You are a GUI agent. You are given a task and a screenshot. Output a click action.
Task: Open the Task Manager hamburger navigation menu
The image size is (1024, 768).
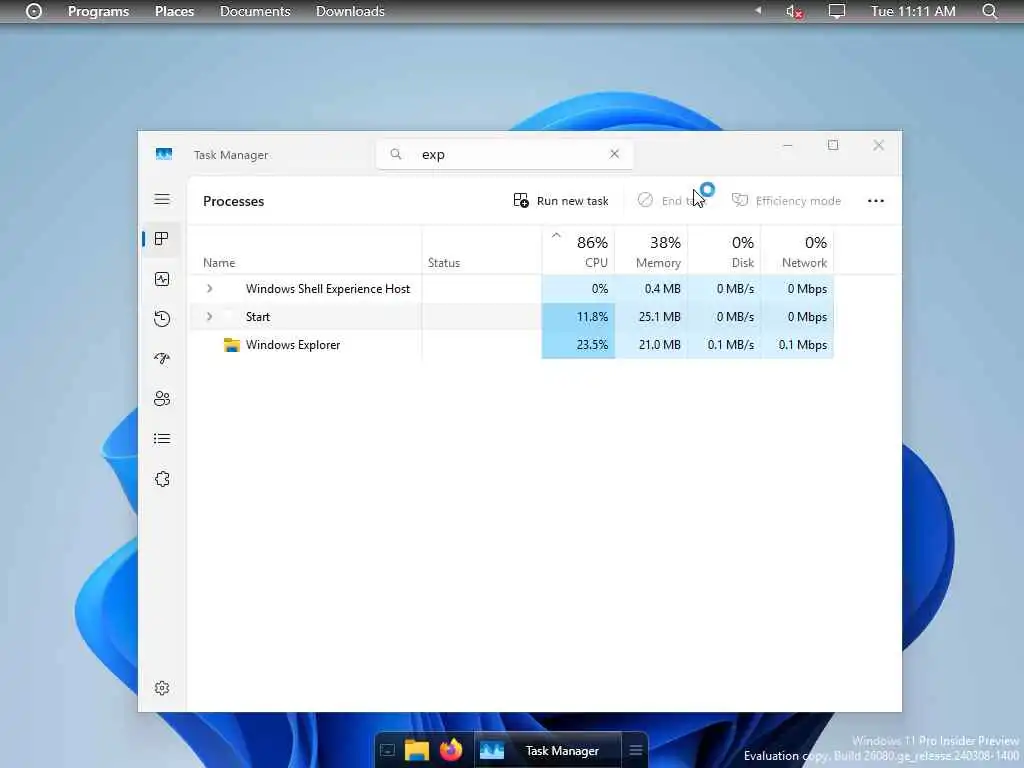[x=162, y=199]
